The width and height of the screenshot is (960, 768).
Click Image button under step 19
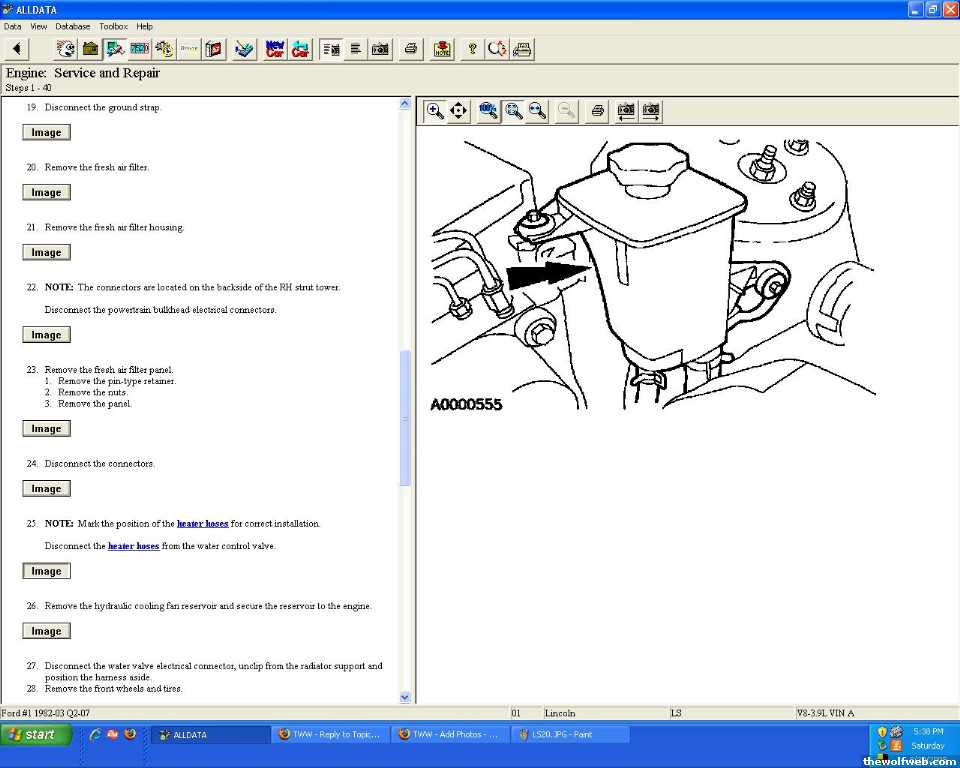pyautogui.click(x=46, y=132)
